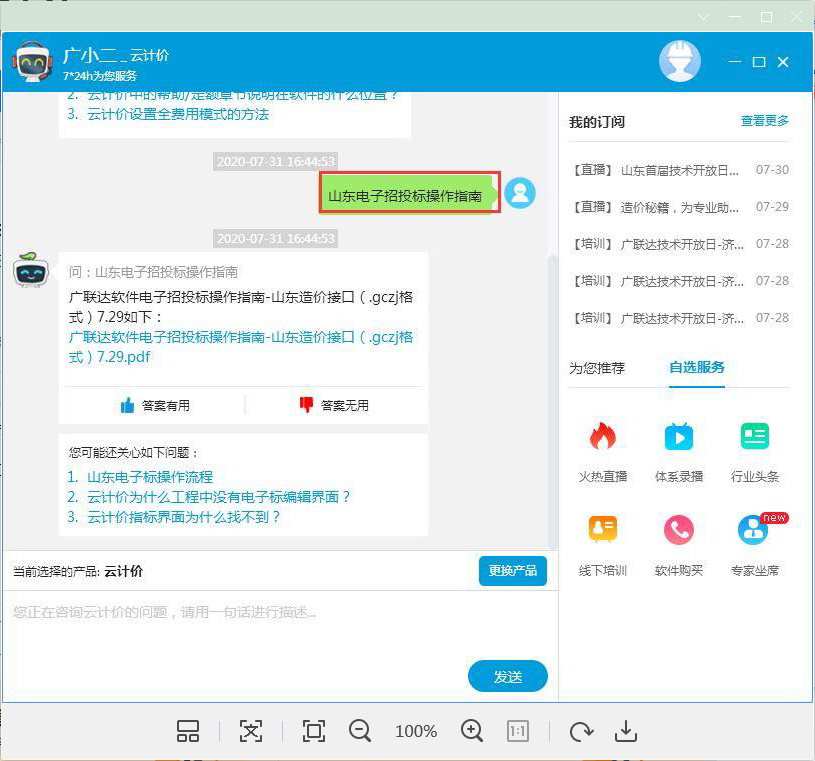Open link 山东电子标操作流程
This screenshot has width=815, height=761.
(x=150, y=477)
